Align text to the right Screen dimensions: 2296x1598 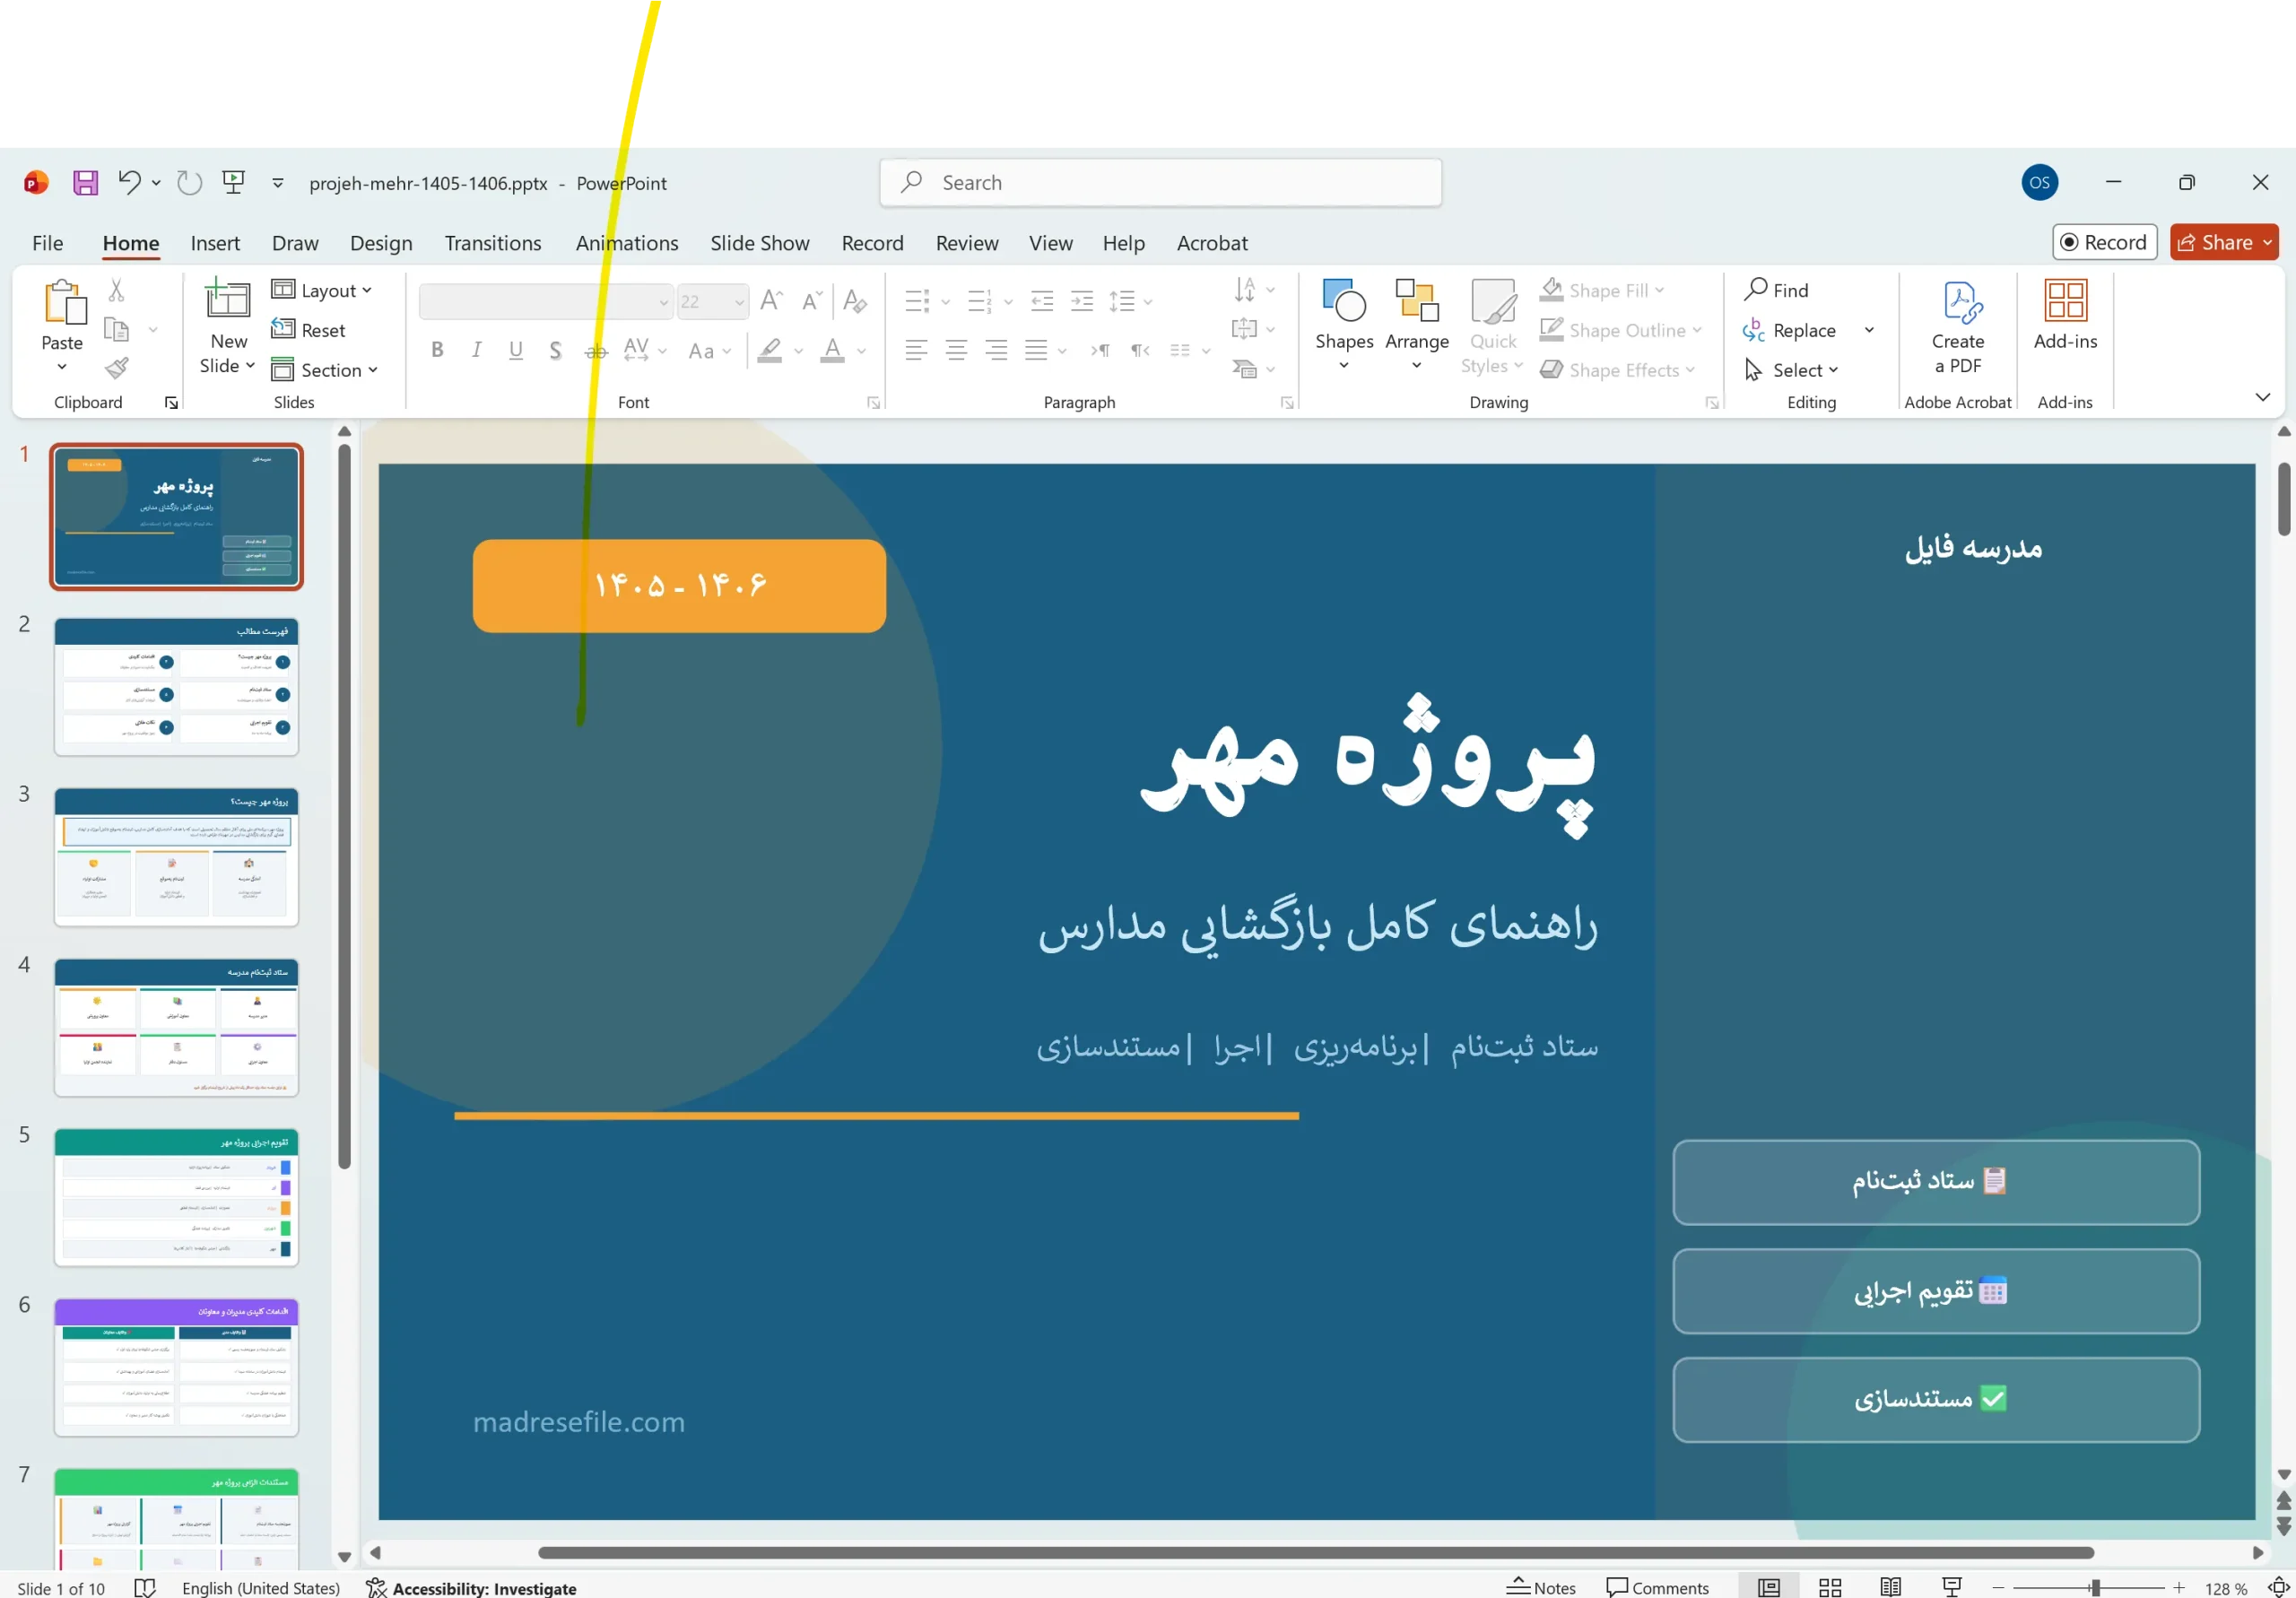tap(996, 350)
